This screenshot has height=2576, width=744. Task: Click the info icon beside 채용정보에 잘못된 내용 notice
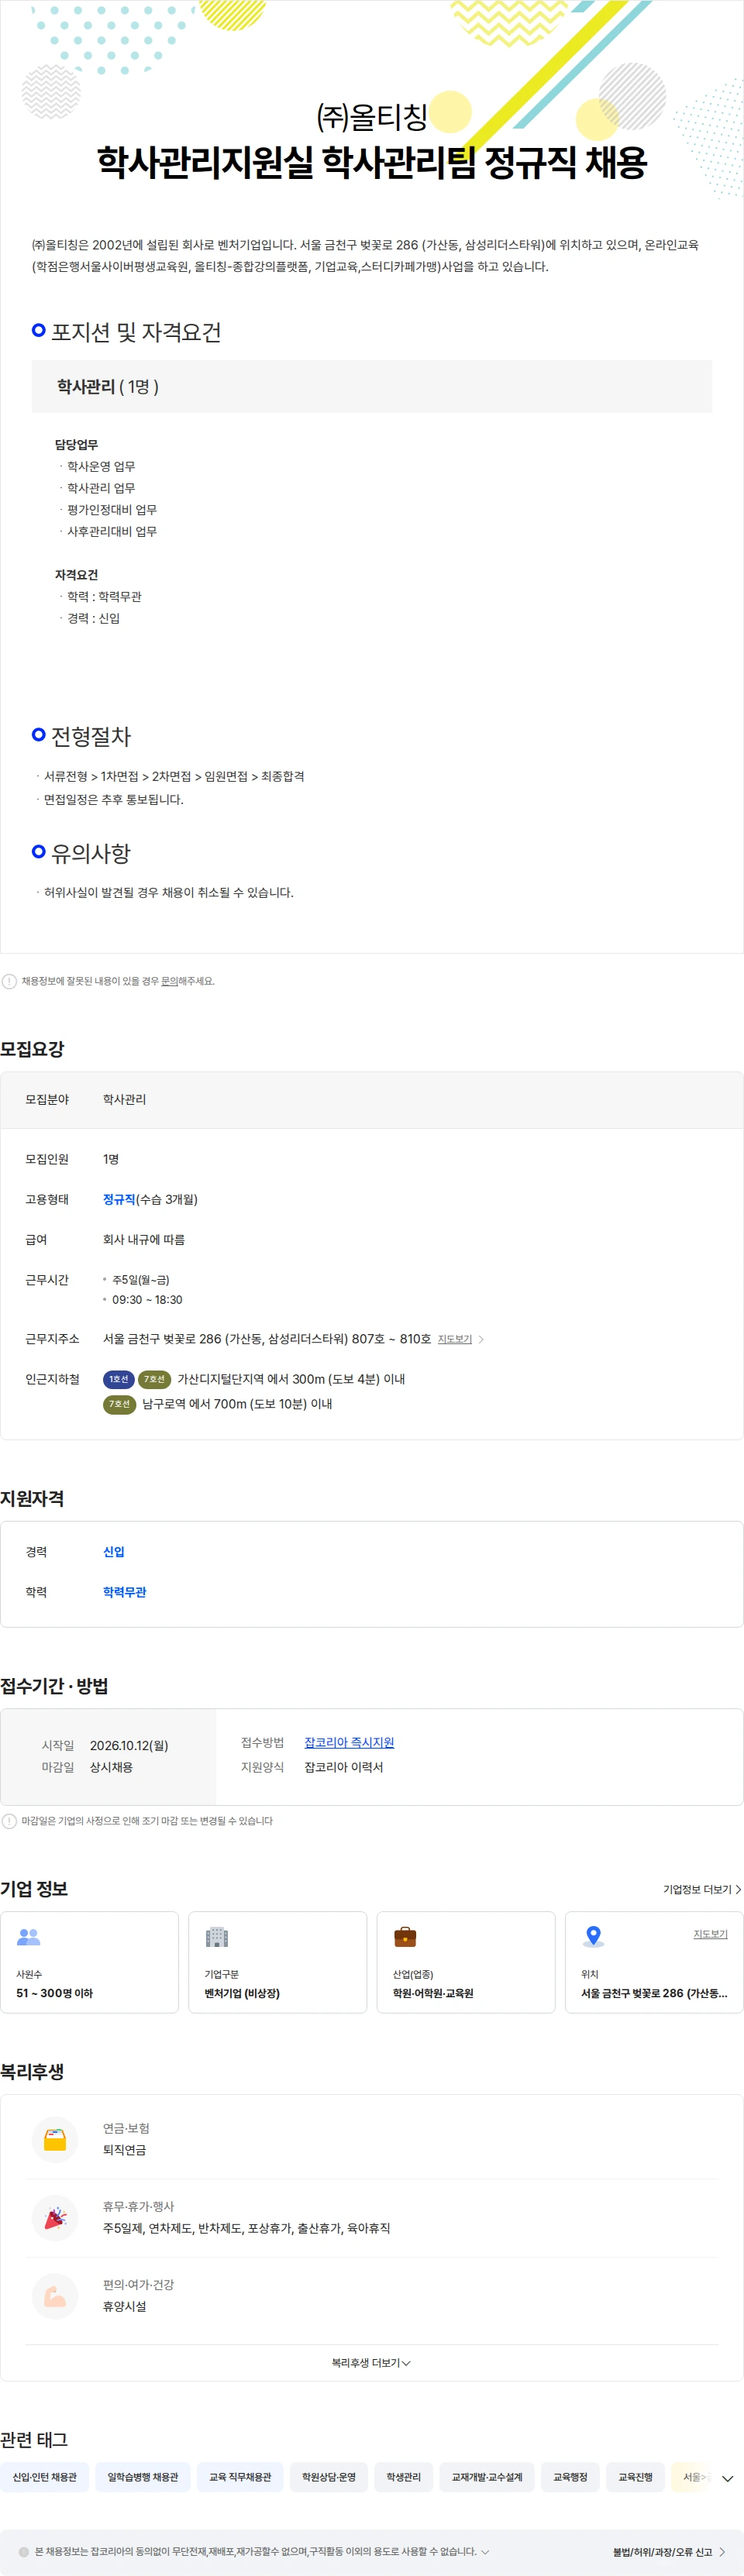click(x=9, y=981)
